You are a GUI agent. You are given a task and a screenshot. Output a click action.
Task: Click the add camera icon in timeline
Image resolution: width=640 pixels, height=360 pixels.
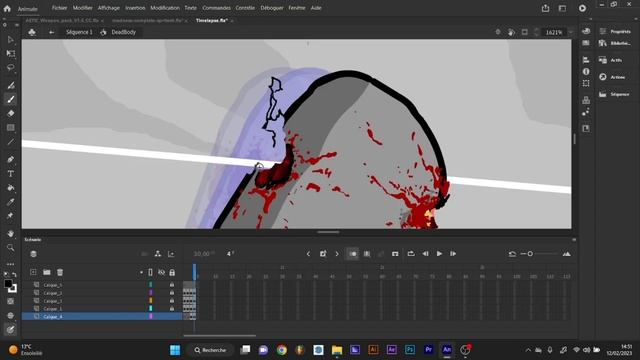click(144, 254)
